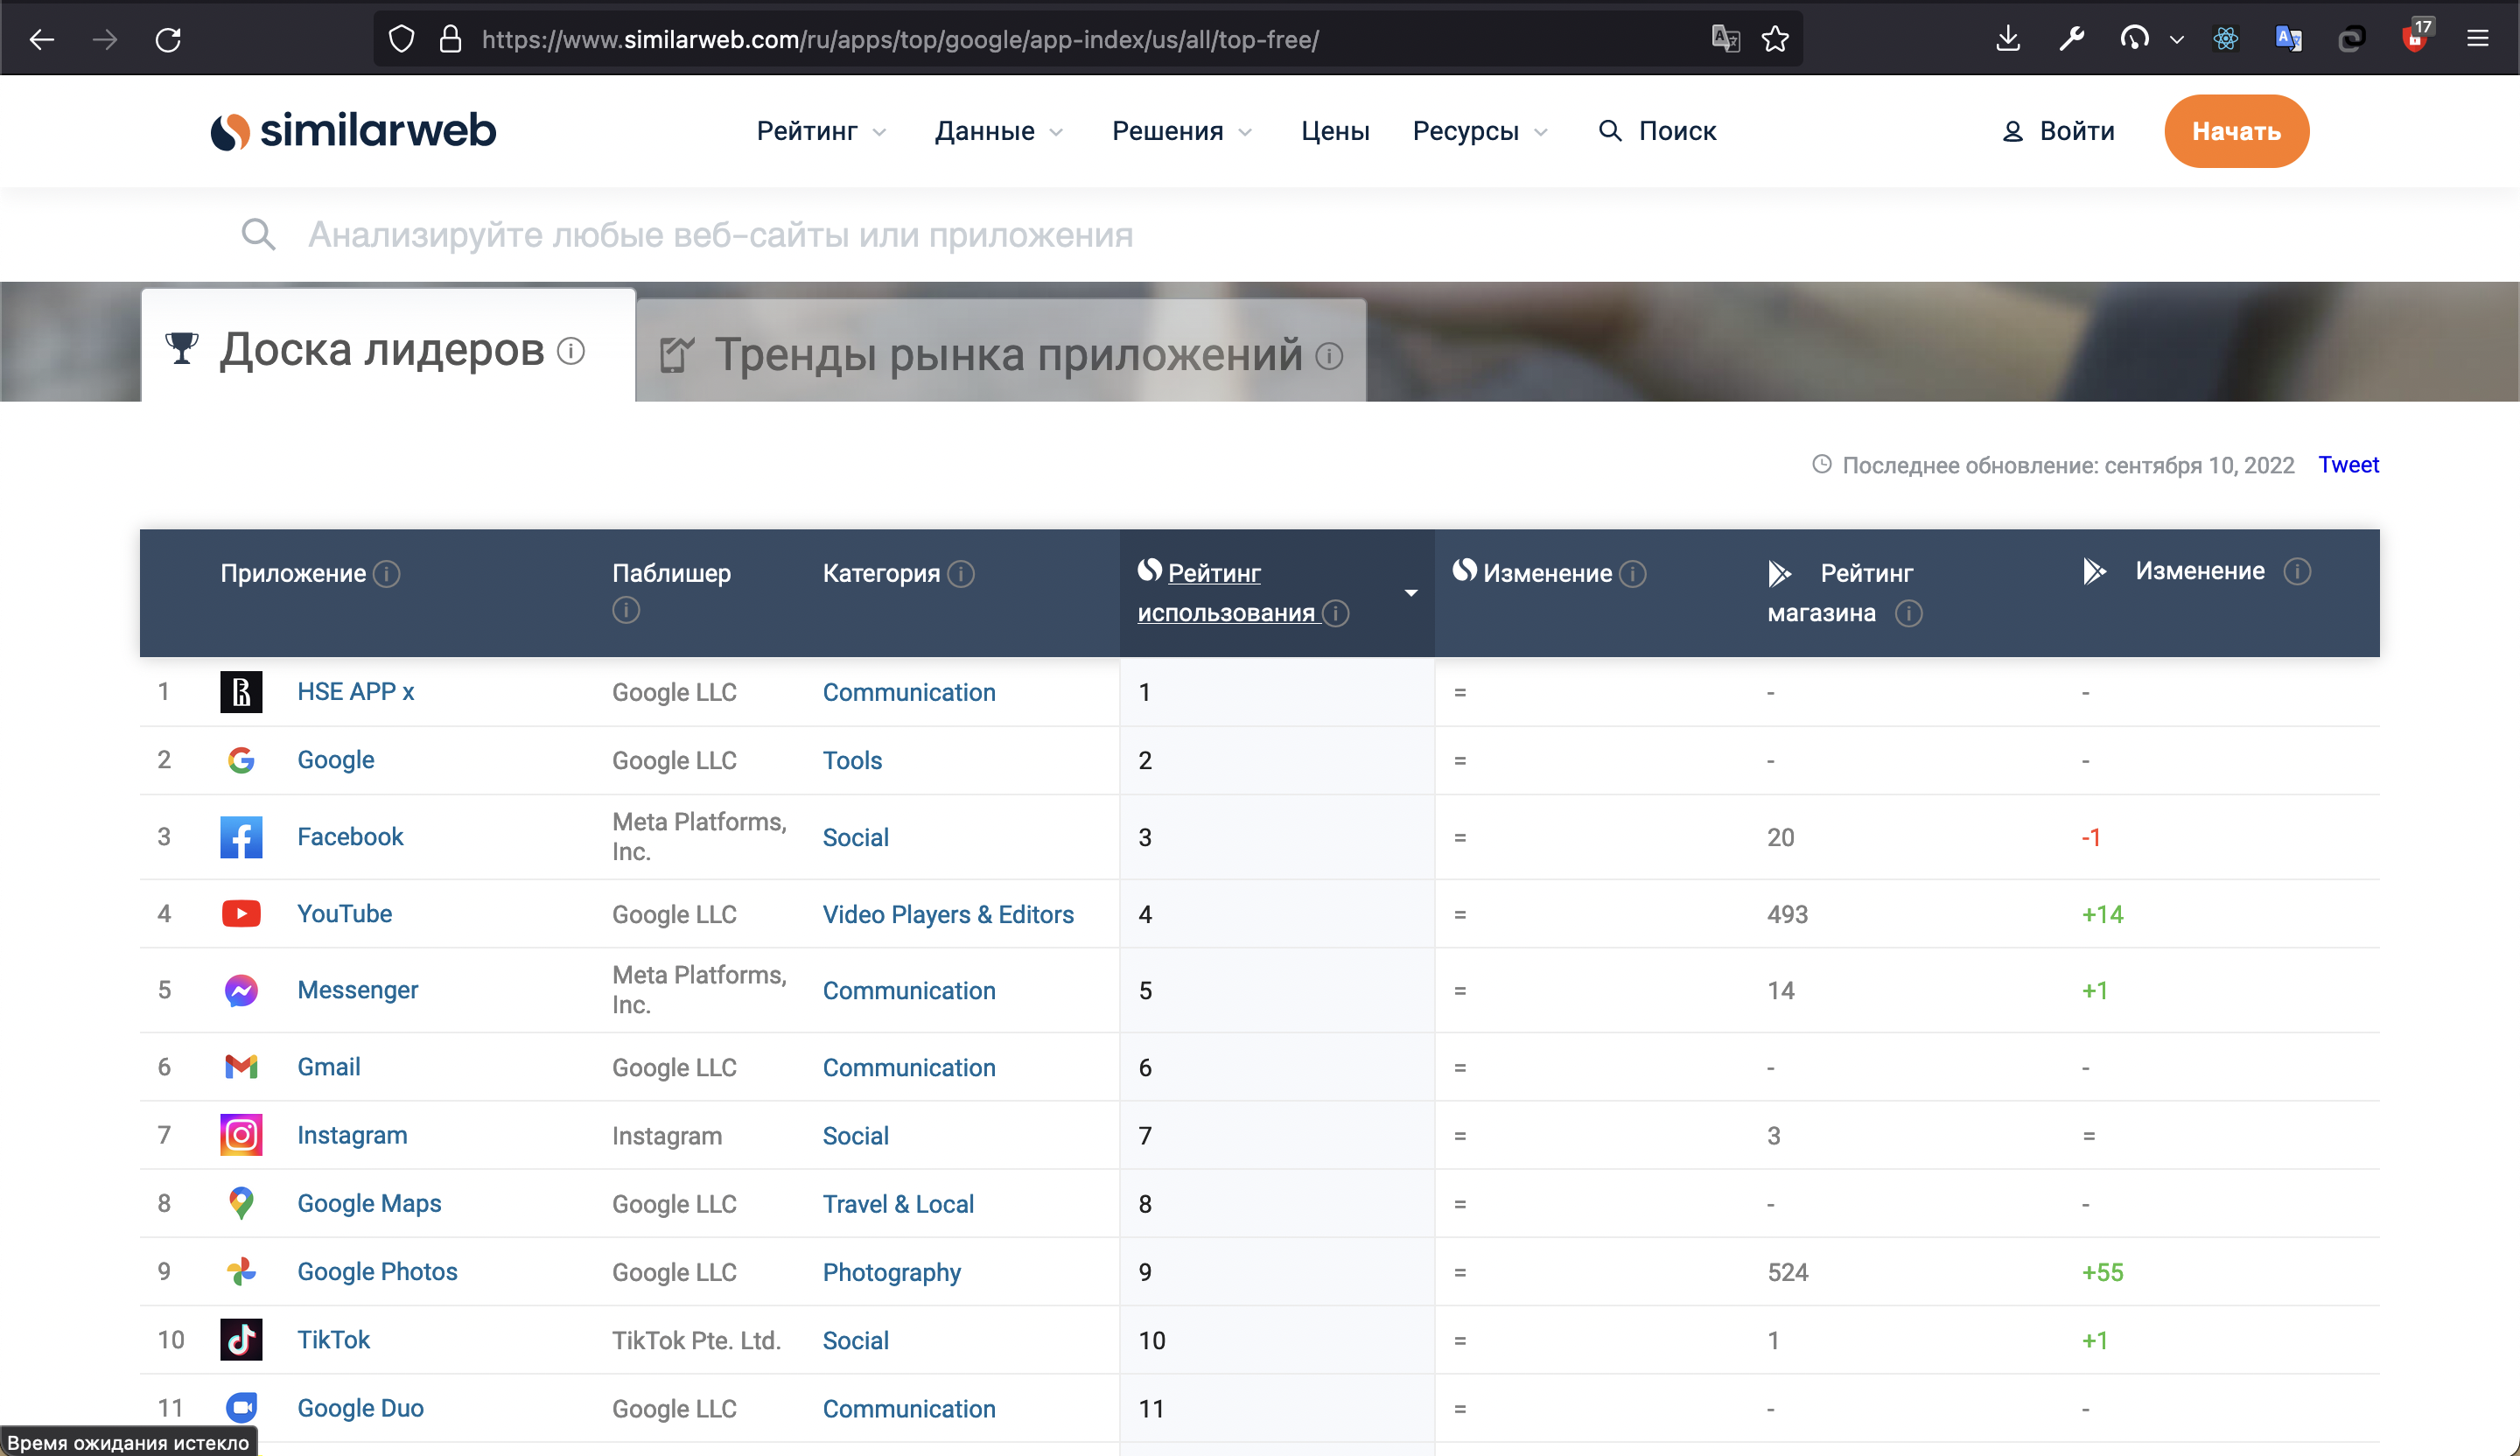Click the Instagram app icon
Viewport: 2520px width, 1456px height.
coord(241,1135)
